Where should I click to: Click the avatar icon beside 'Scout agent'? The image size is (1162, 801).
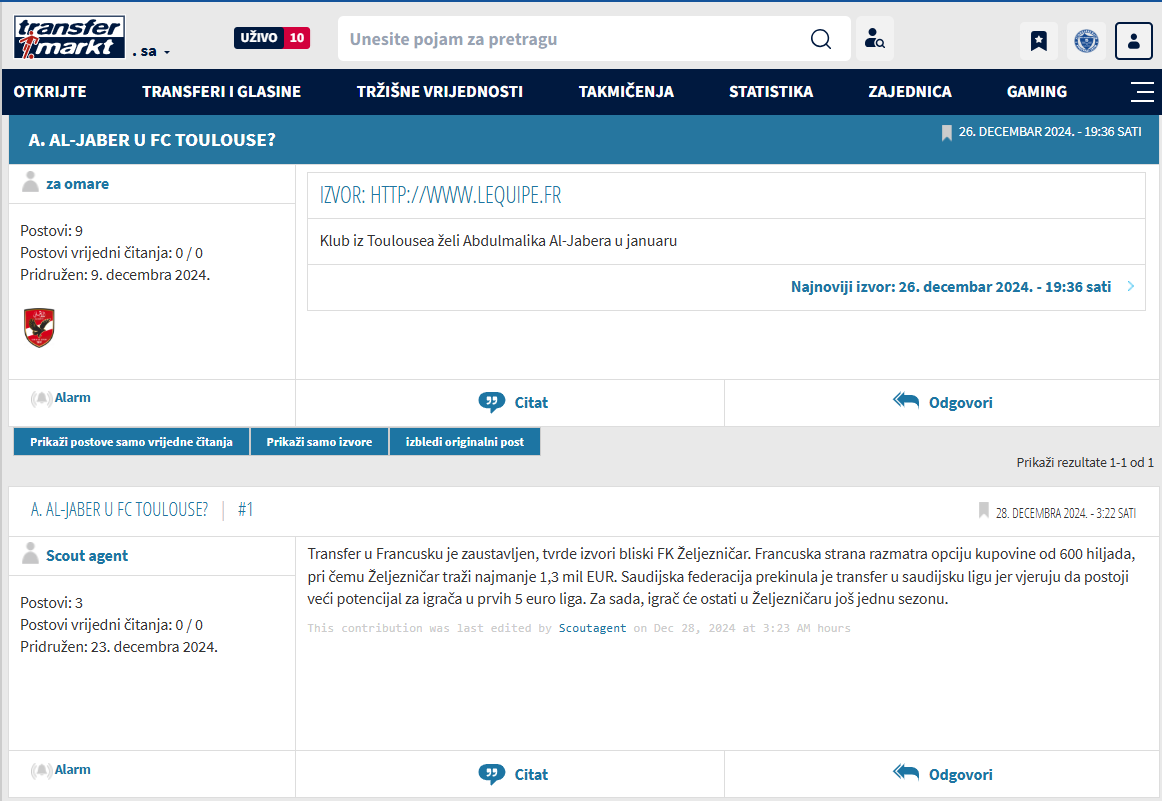point(30,554)
